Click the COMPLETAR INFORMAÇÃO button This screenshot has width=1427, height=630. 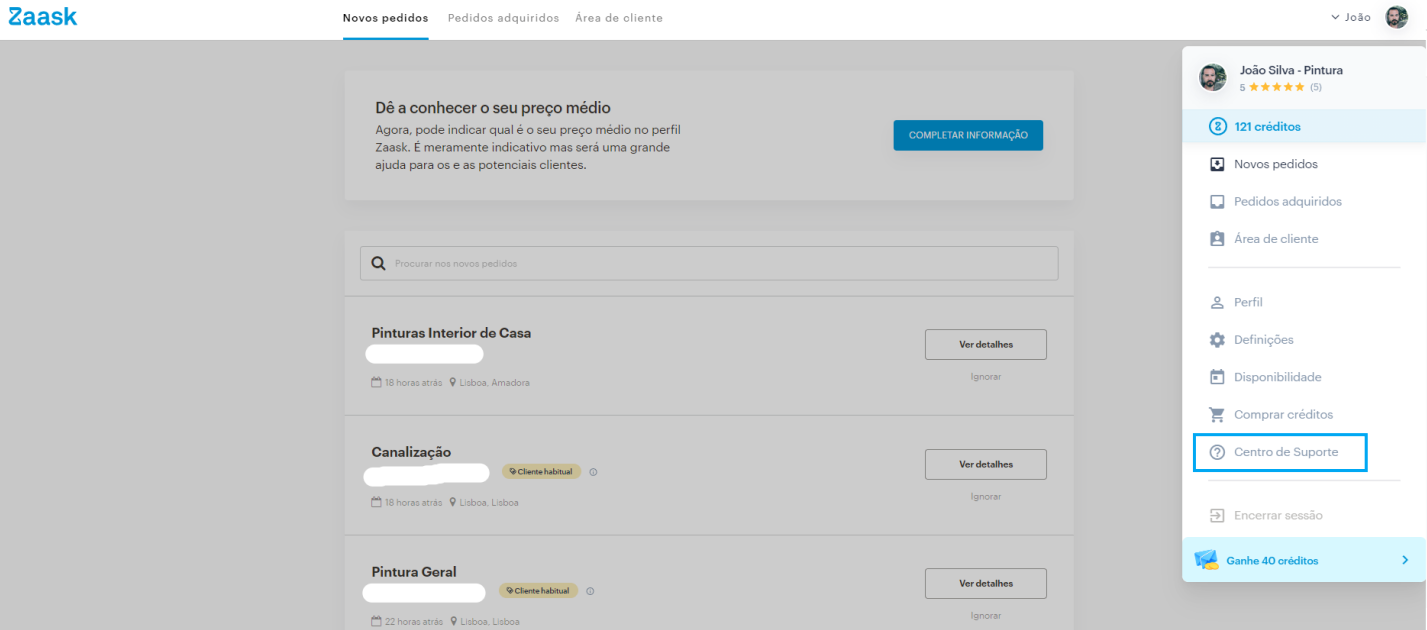[x=968, y=135]
